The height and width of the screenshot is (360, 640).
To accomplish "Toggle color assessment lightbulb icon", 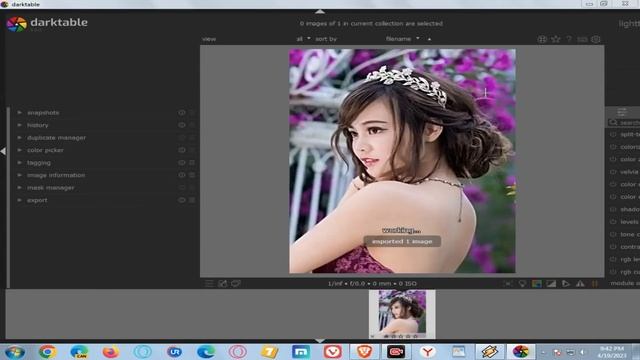I will point(522,284).
